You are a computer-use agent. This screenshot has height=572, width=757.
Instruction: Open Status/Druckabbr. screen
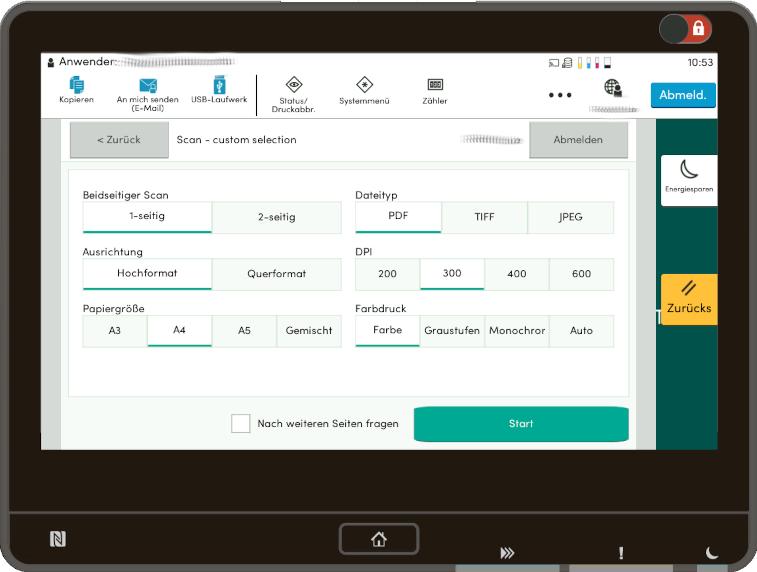[293, 92]
